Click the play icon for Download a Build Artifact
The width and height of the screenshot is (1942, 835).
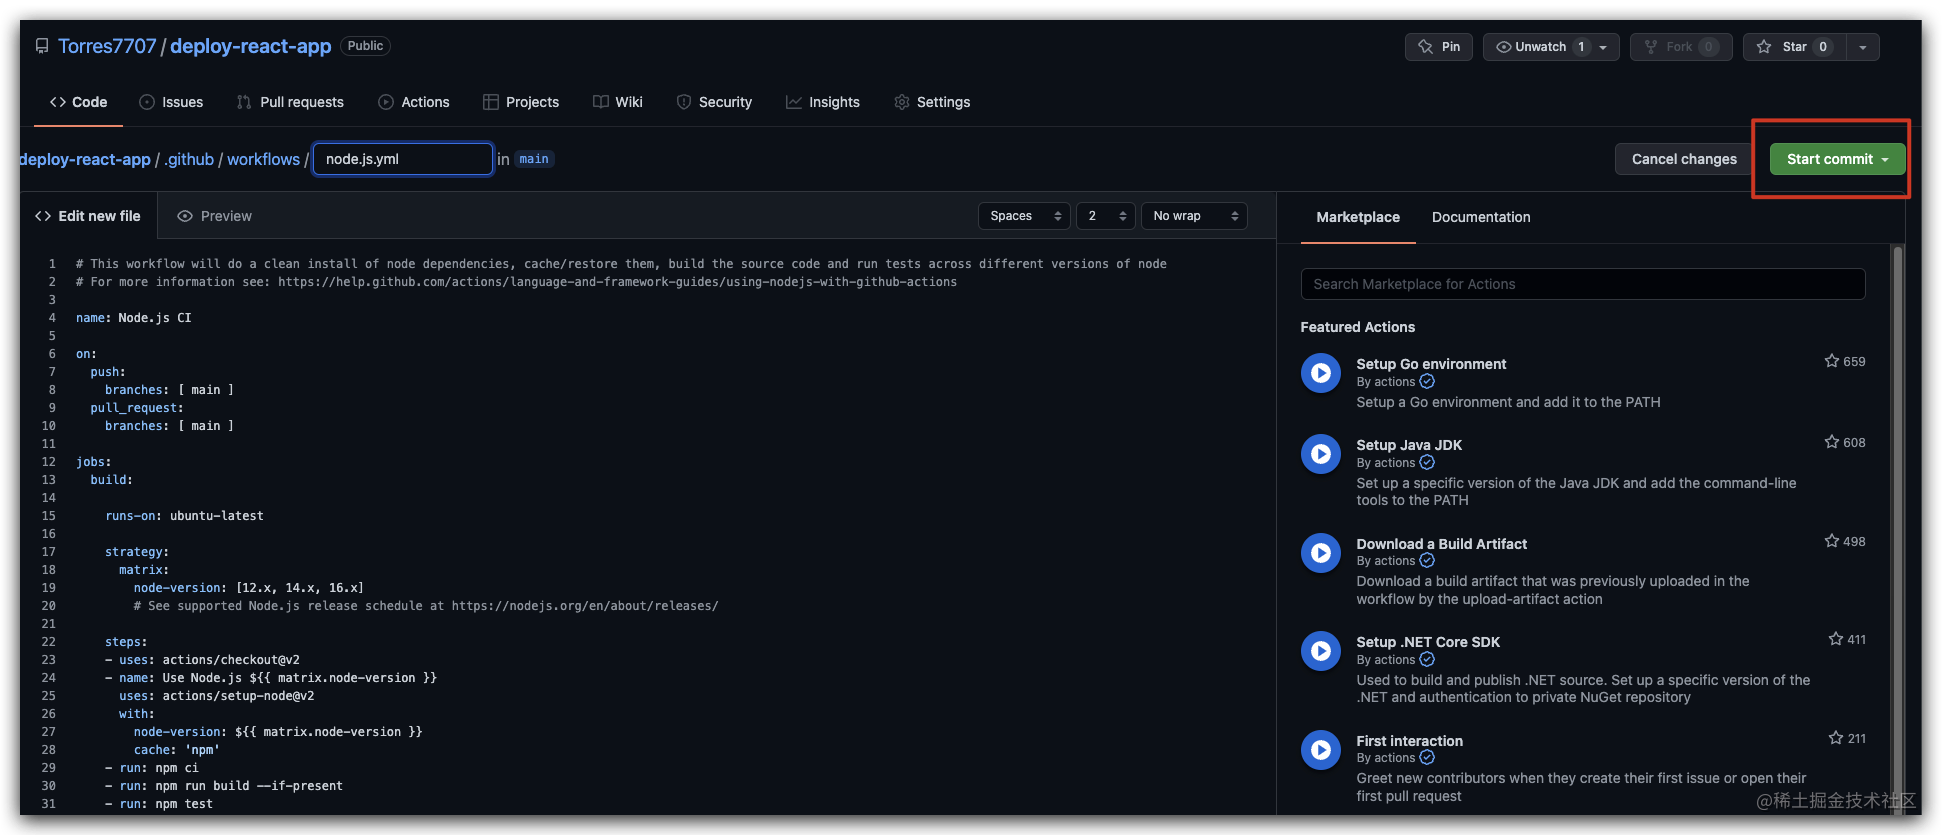click(x=1321, y=553)
